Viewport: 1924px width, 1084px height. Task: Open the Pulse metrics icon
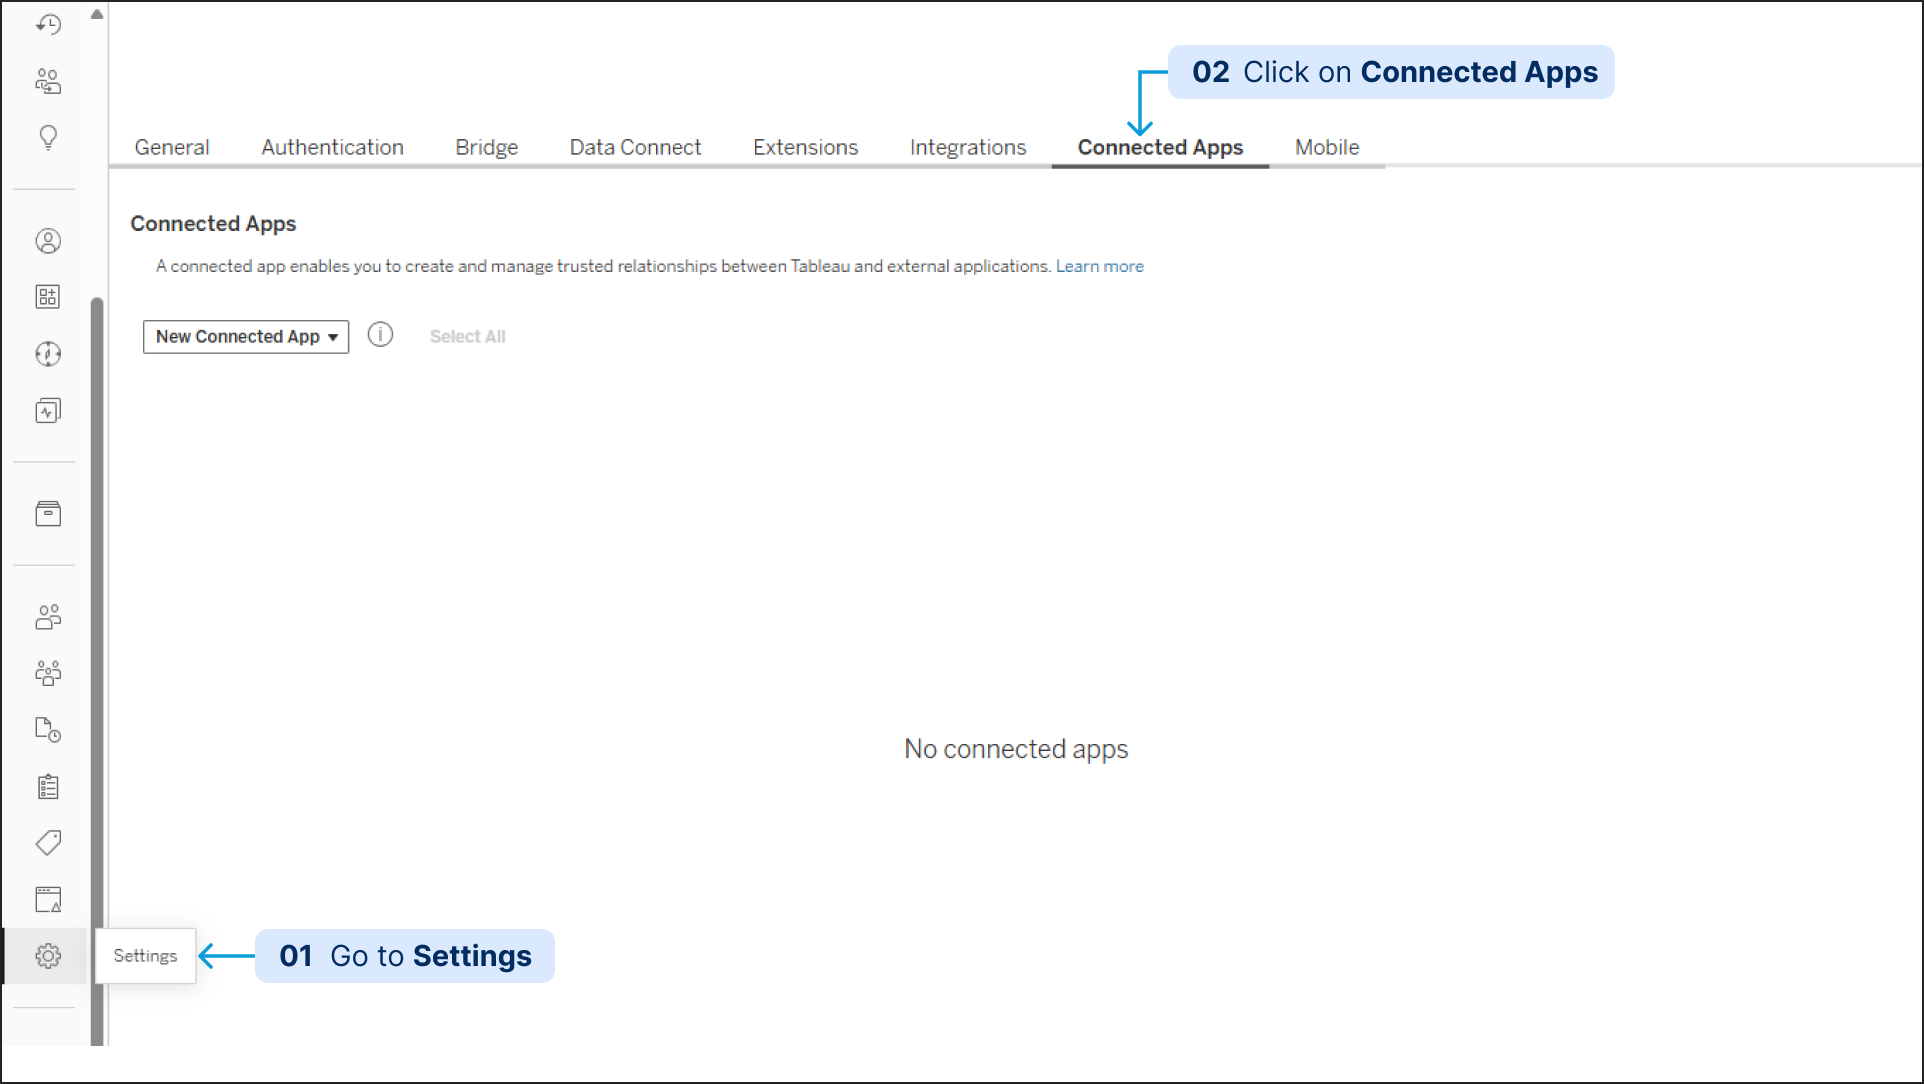48,411
